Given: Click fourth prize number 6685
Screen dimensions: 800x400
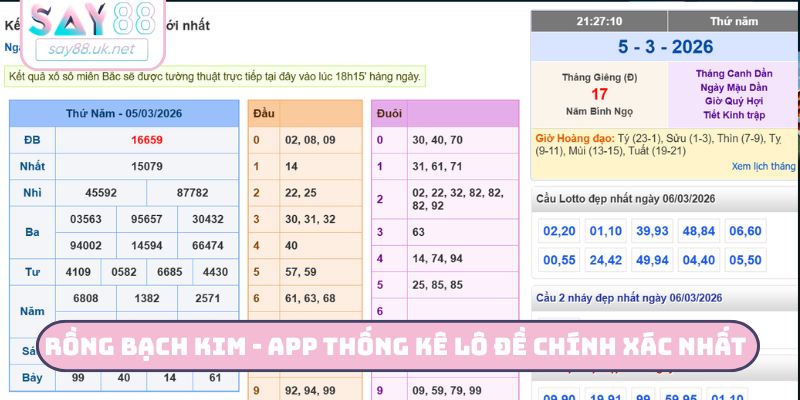Looking at the screenshot, I should point(170,272).
